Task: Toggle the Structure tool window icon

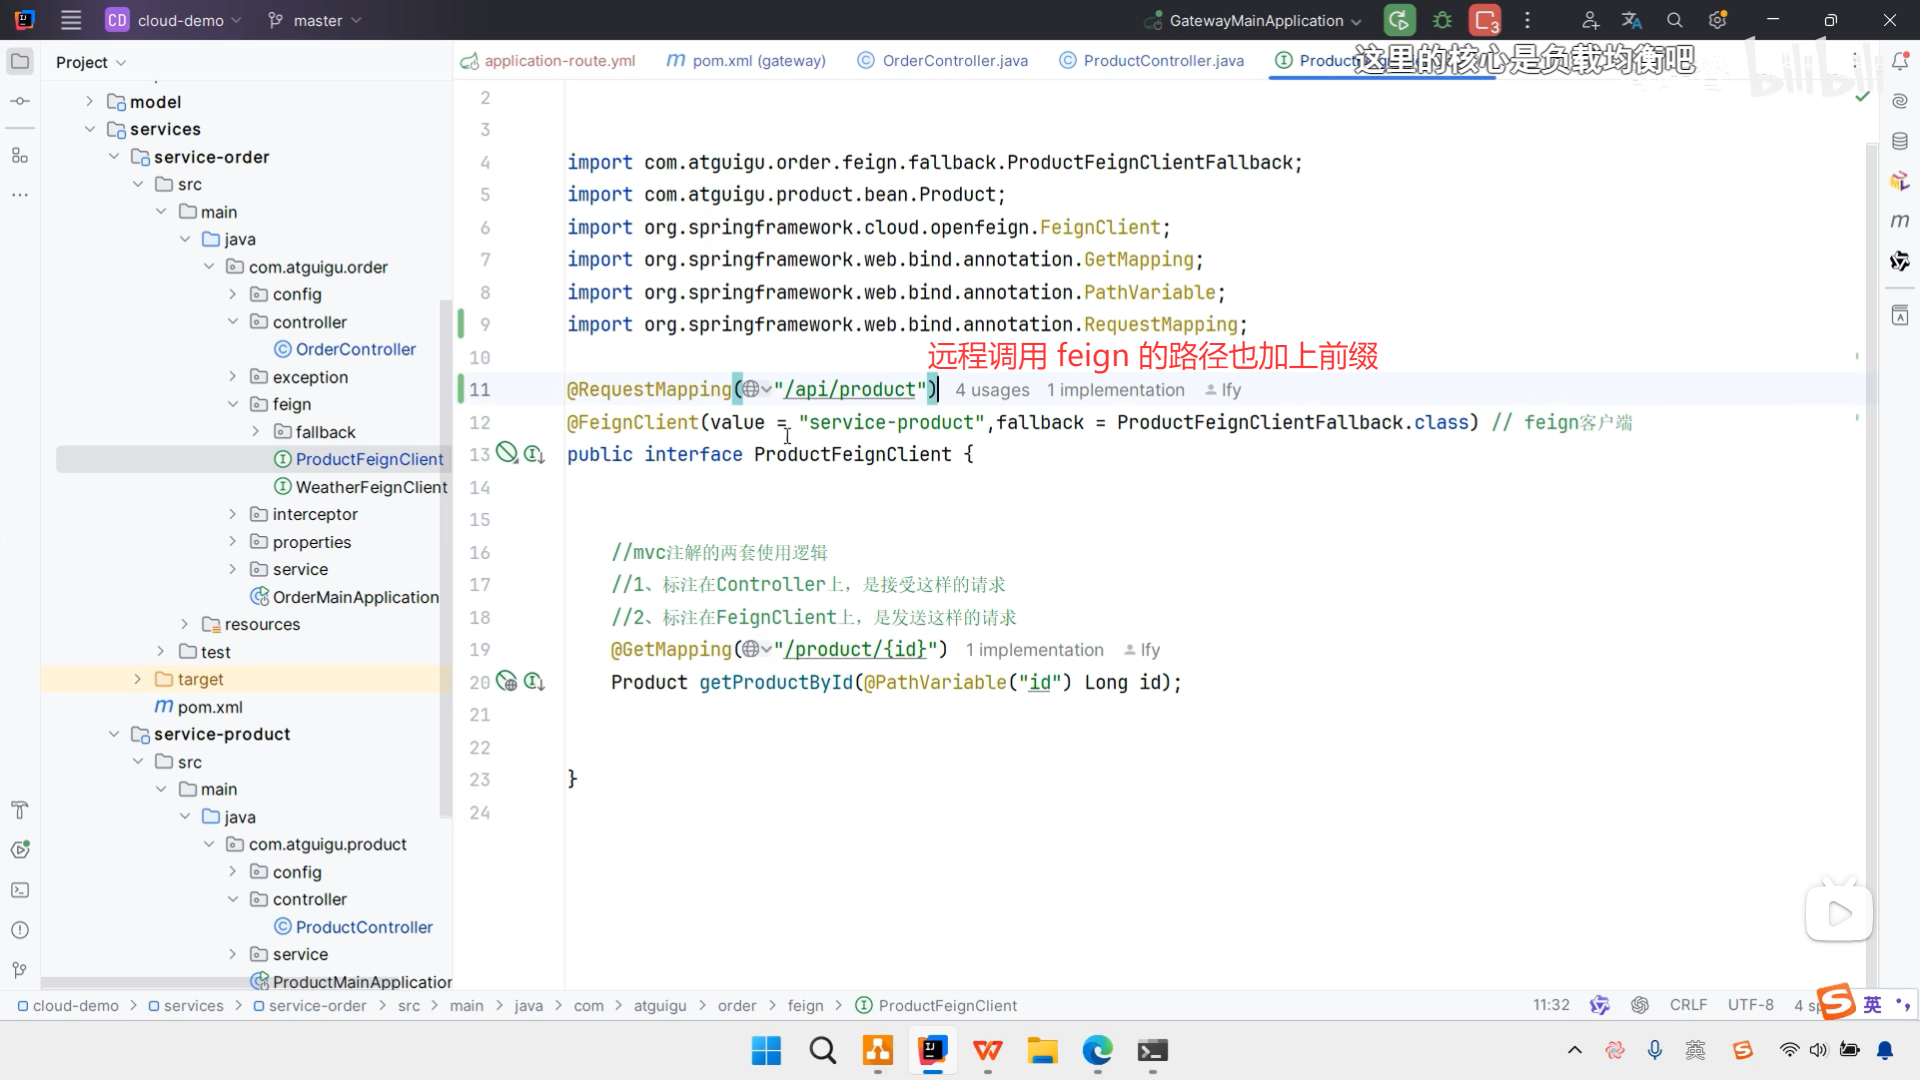Action: click(x=20, y=156)
